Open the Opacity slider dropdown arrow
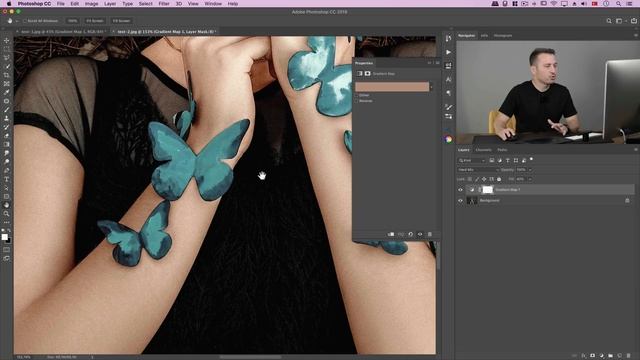The height and width of the screenshot is (360, 640). click(530, 170)
